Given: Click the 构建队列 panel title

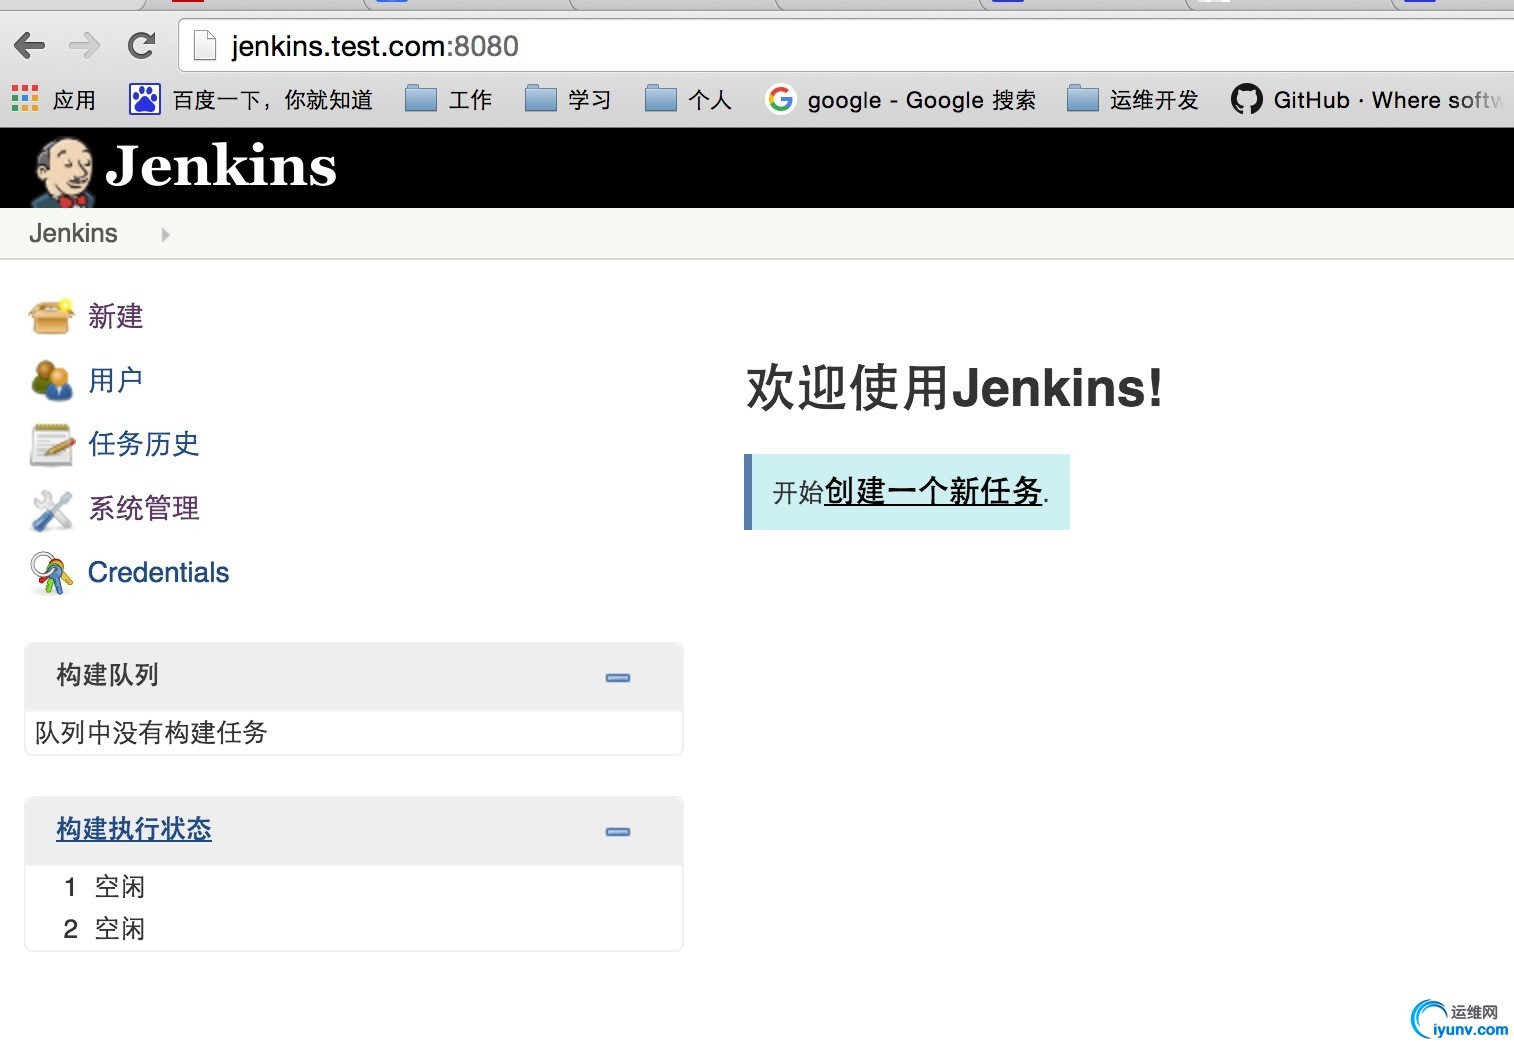Looking at the screenshot, I should pos(107,675).
